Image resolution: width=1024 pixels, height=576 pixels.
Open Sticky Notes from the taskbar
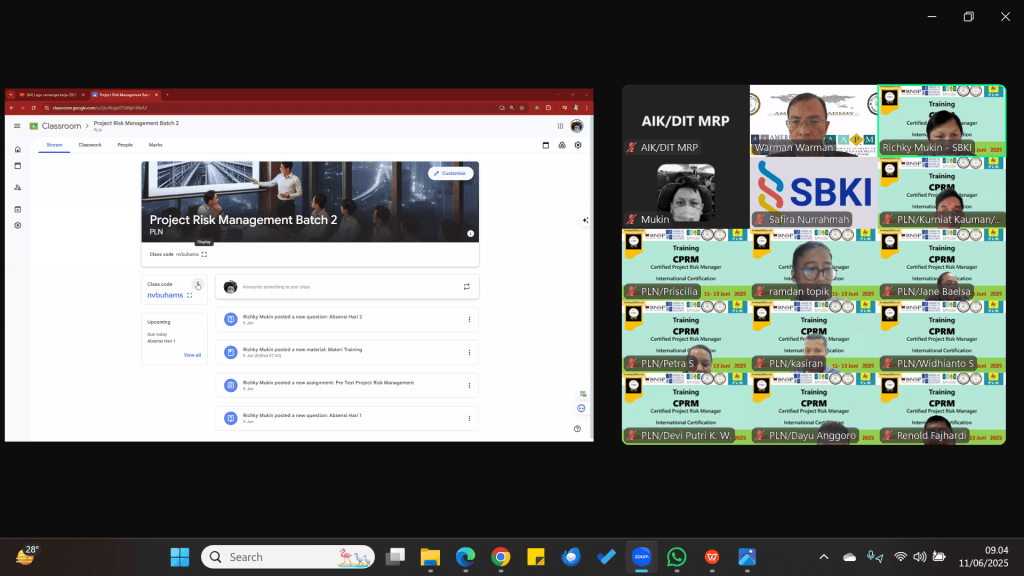coord(536,556)
